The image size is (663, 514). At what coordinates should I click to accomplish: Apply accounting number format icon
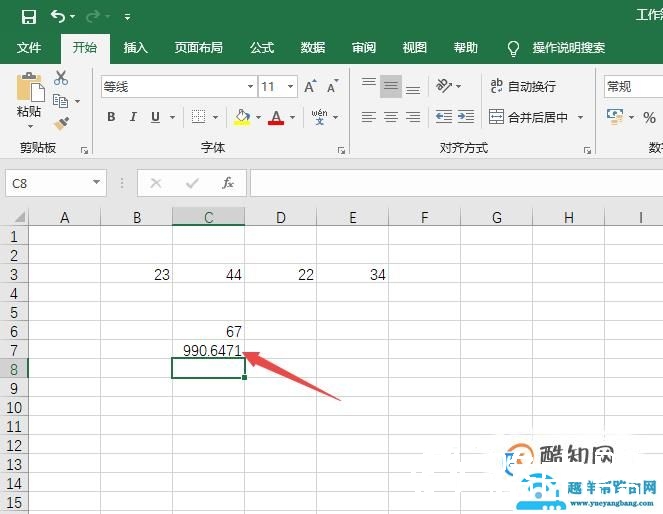pyautogui.click(x=615, y=117)
